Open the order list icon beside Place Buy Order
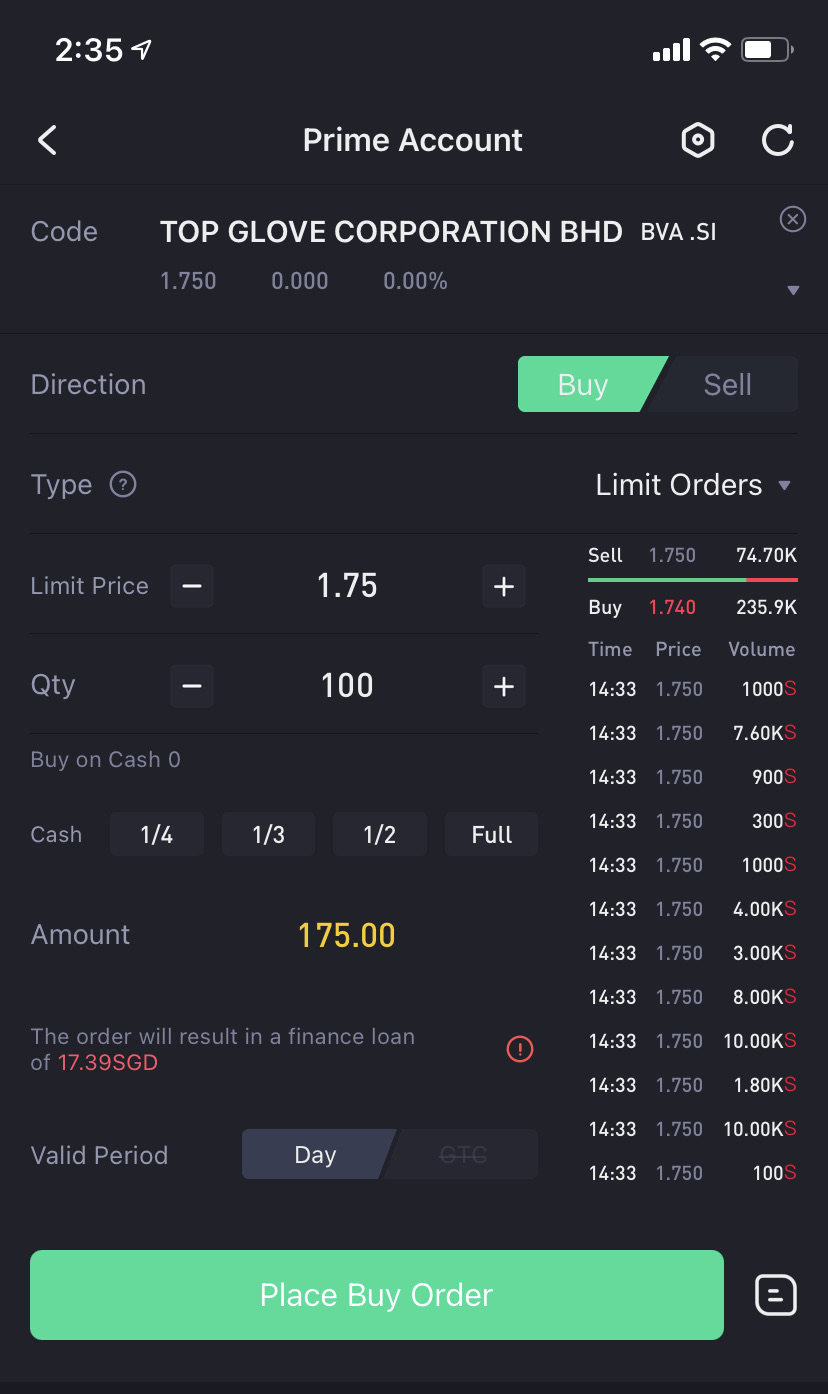The image size is (828, 1394). (776, 1295)
